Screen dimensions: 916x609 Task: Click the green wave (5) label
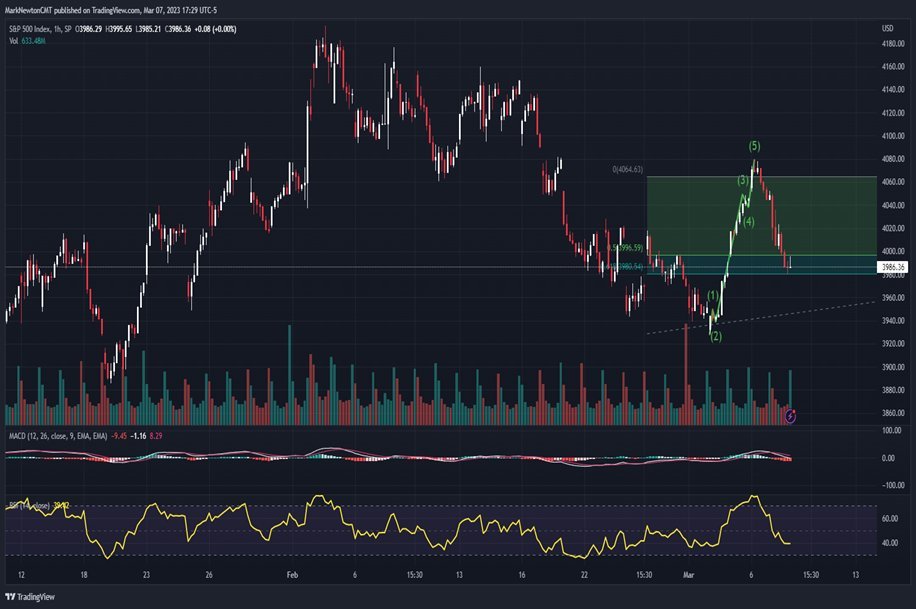coord(754,146)
